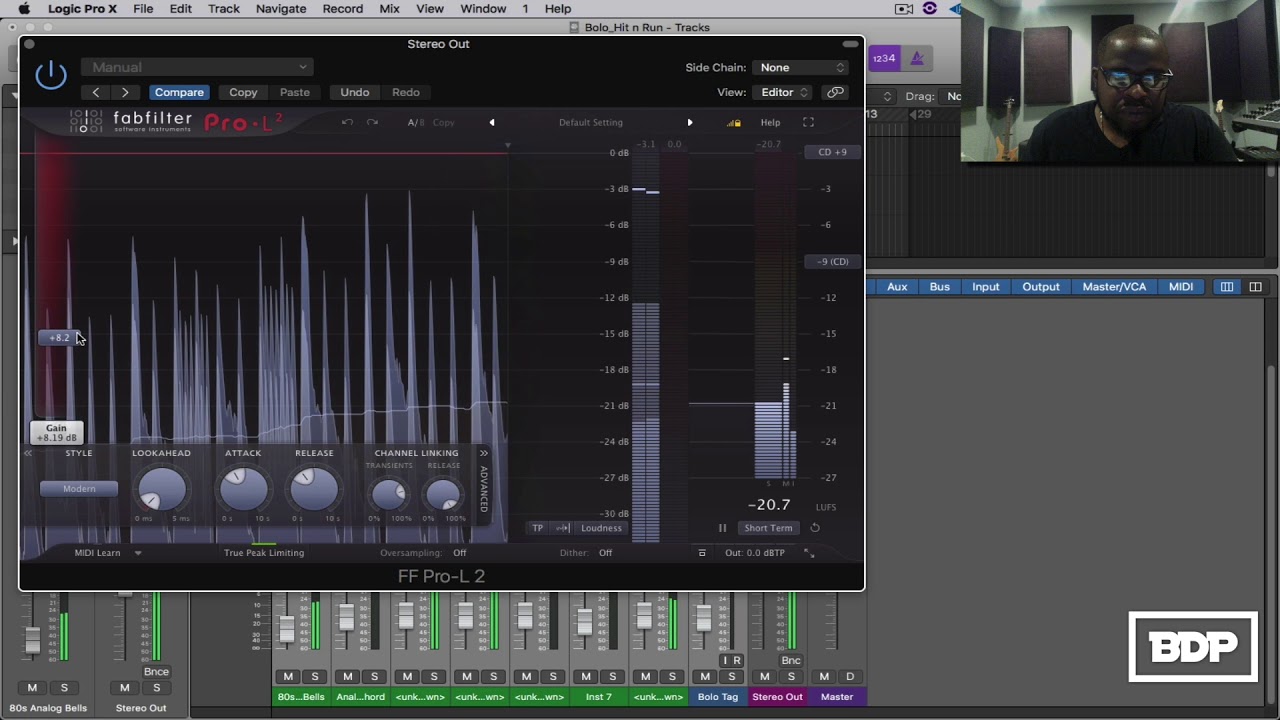Click the Paste button
The height and width of the screenshot is (720, 1280).
tap(294, 92)
